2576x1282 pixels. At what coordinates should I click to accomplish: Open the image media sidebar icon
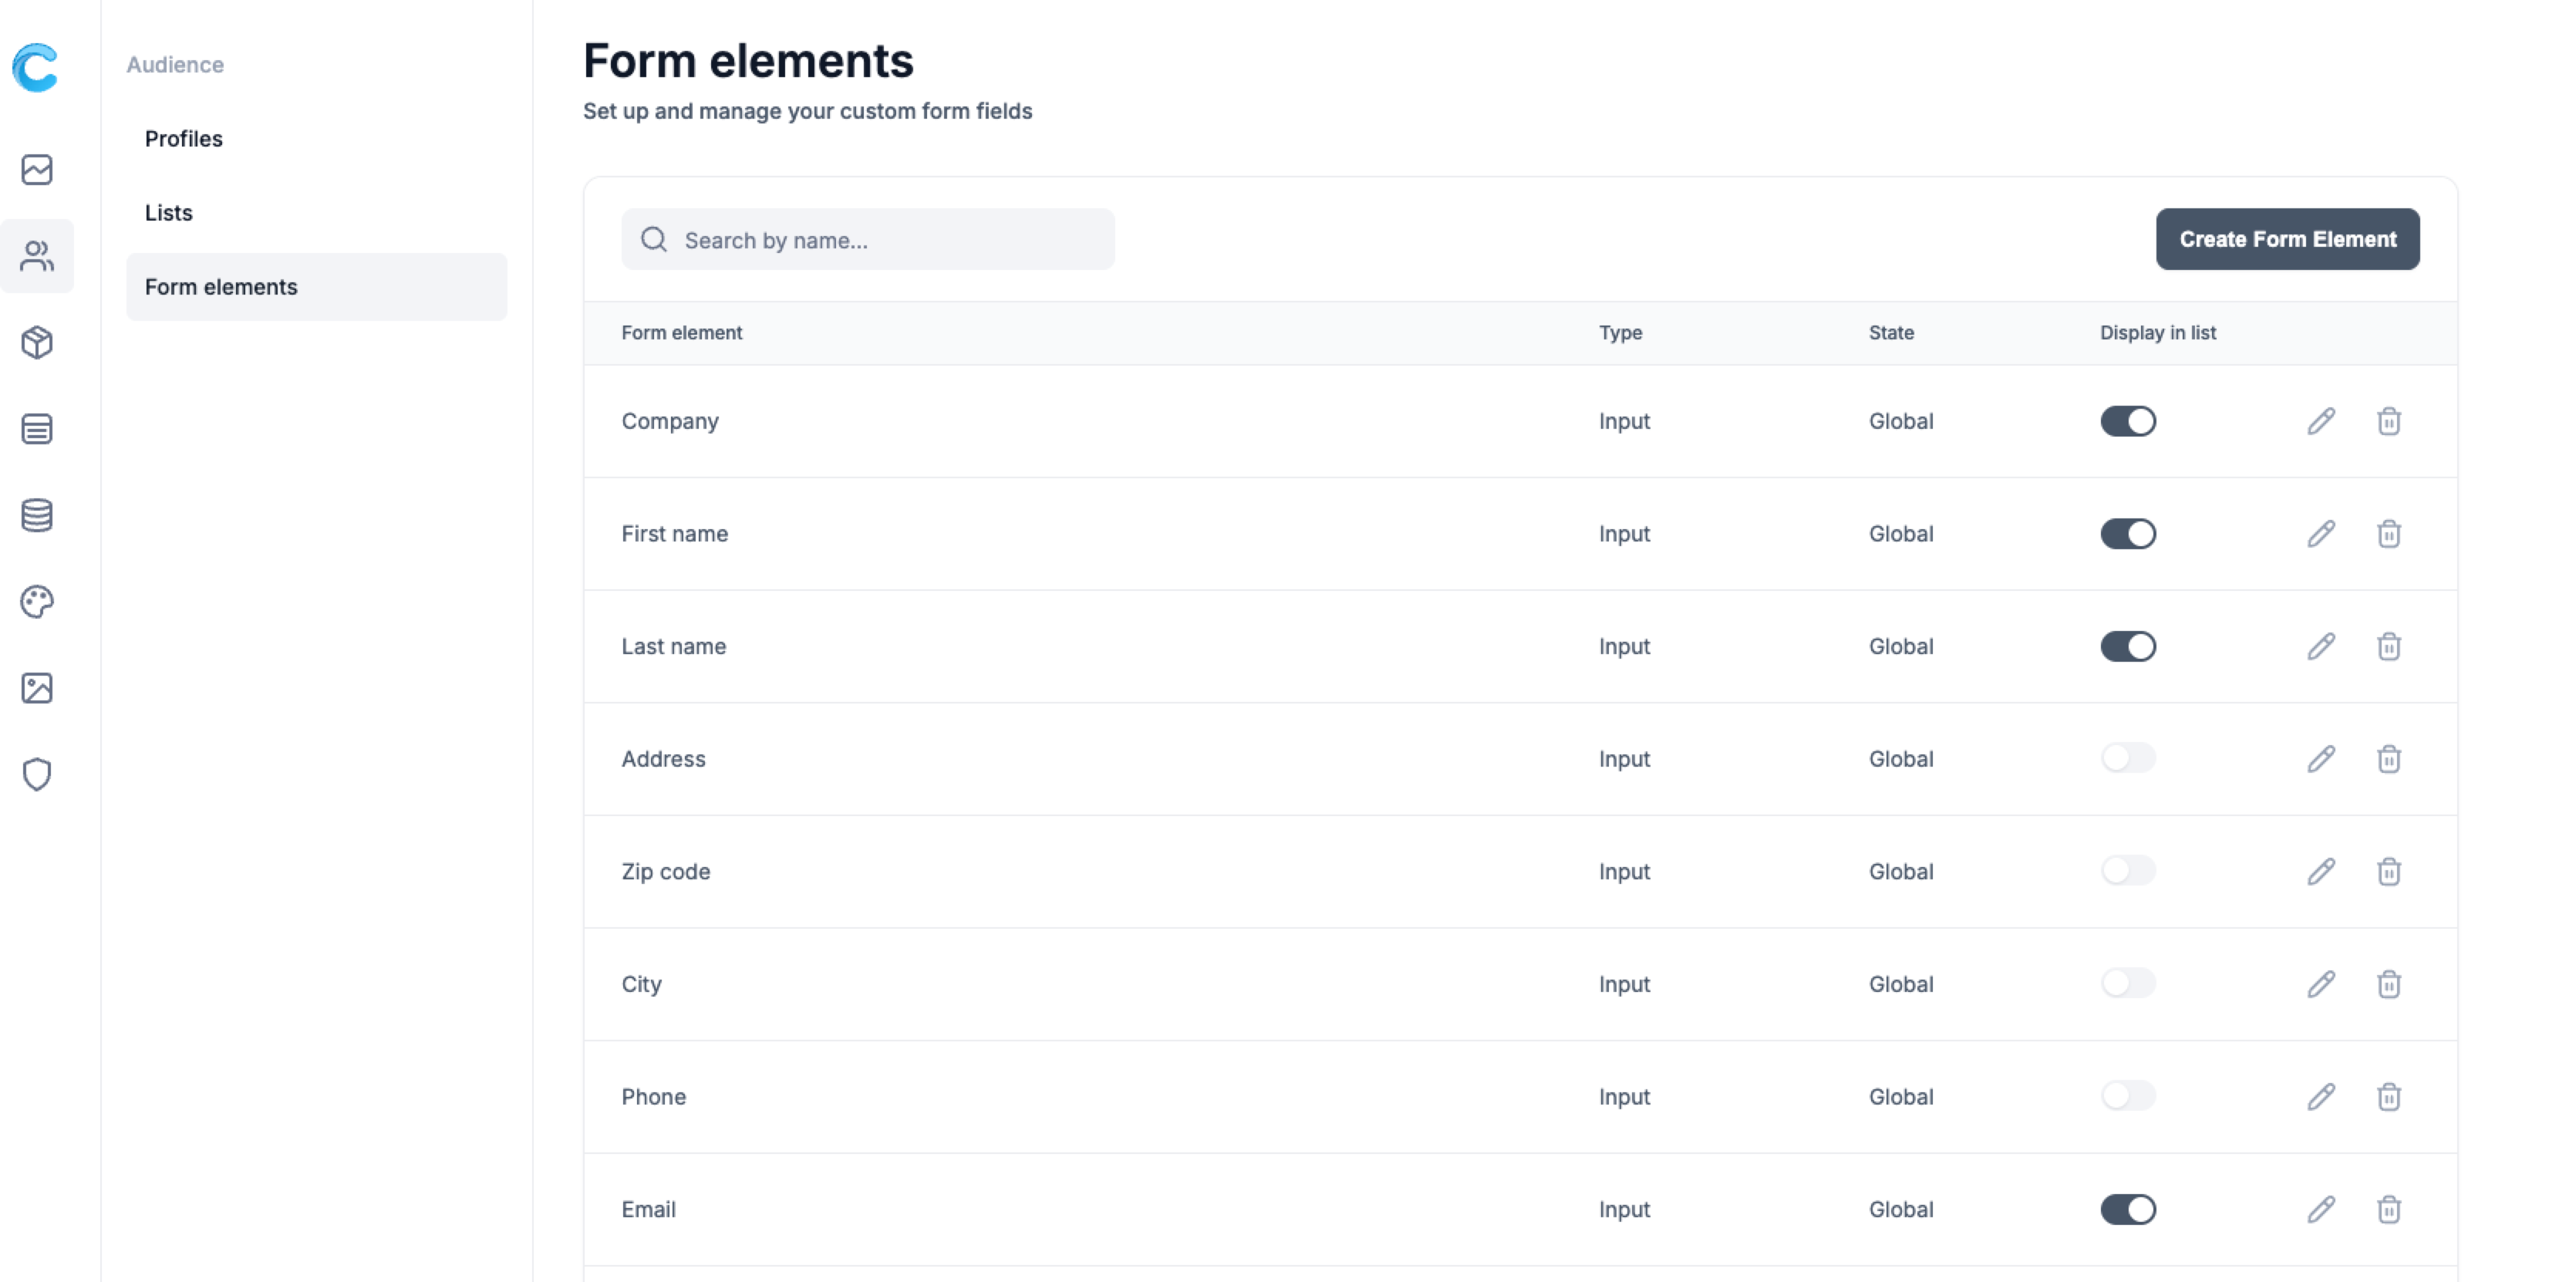pos(37,688)
